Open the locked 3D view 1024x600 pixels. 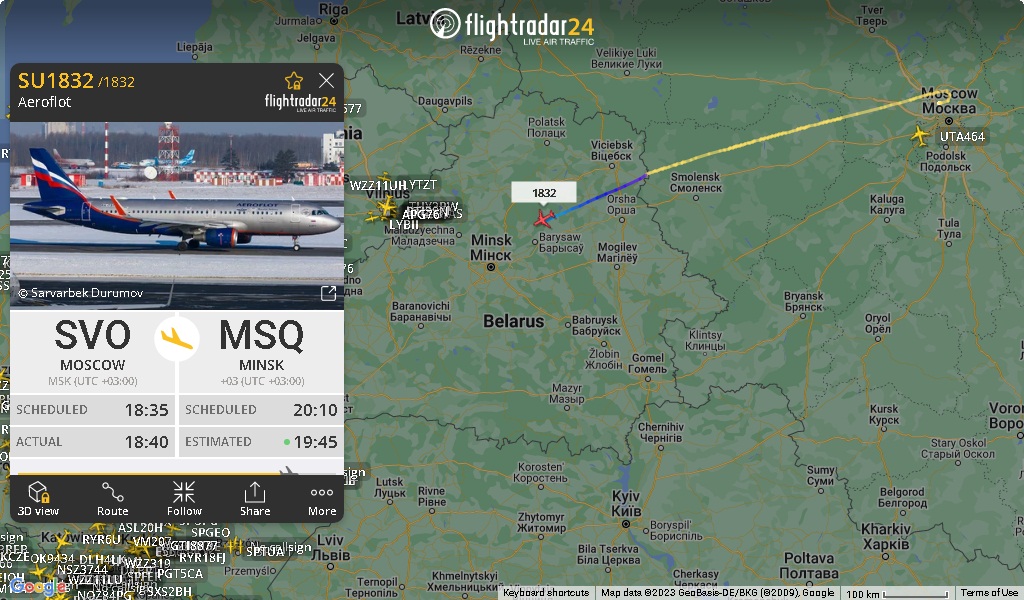[x=38, y=499]
